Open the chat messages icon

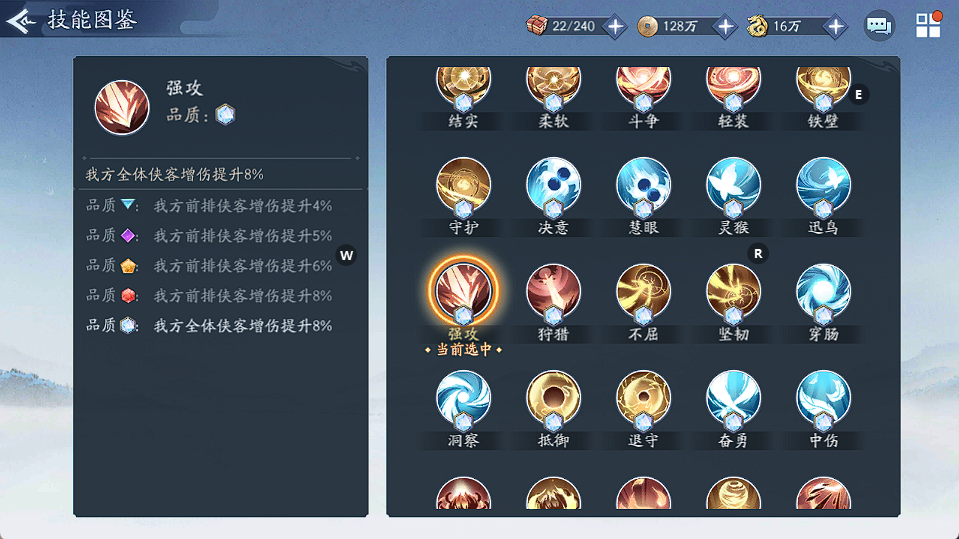879,26
